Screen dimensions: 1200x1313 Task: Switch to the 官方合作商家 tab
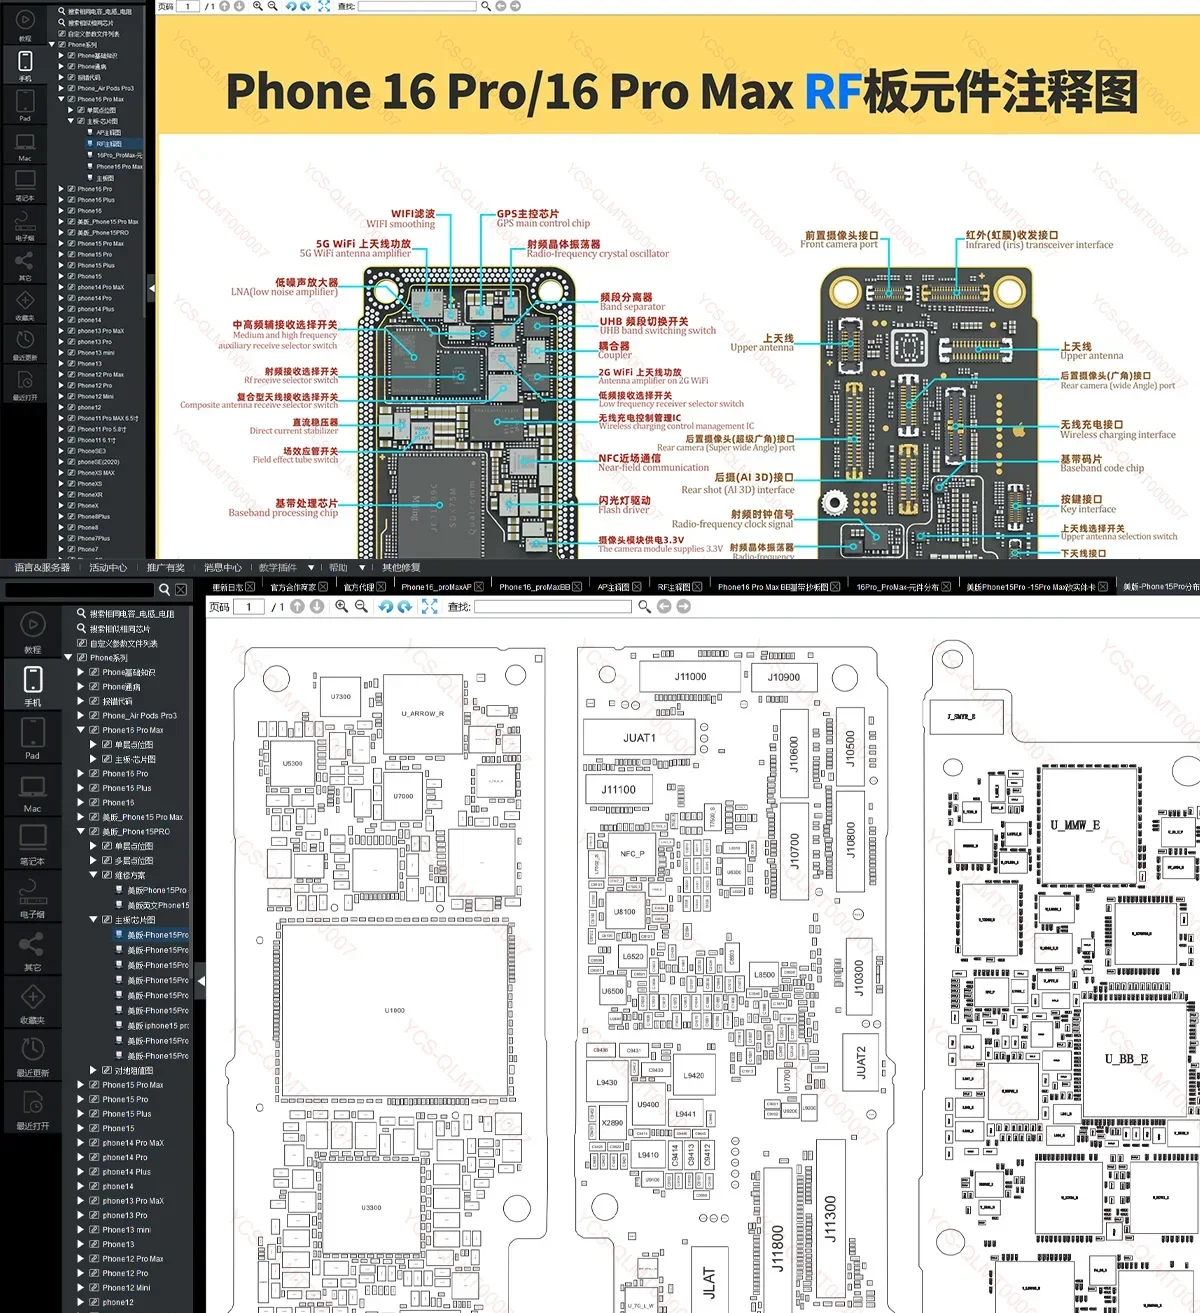coord(293,587)
